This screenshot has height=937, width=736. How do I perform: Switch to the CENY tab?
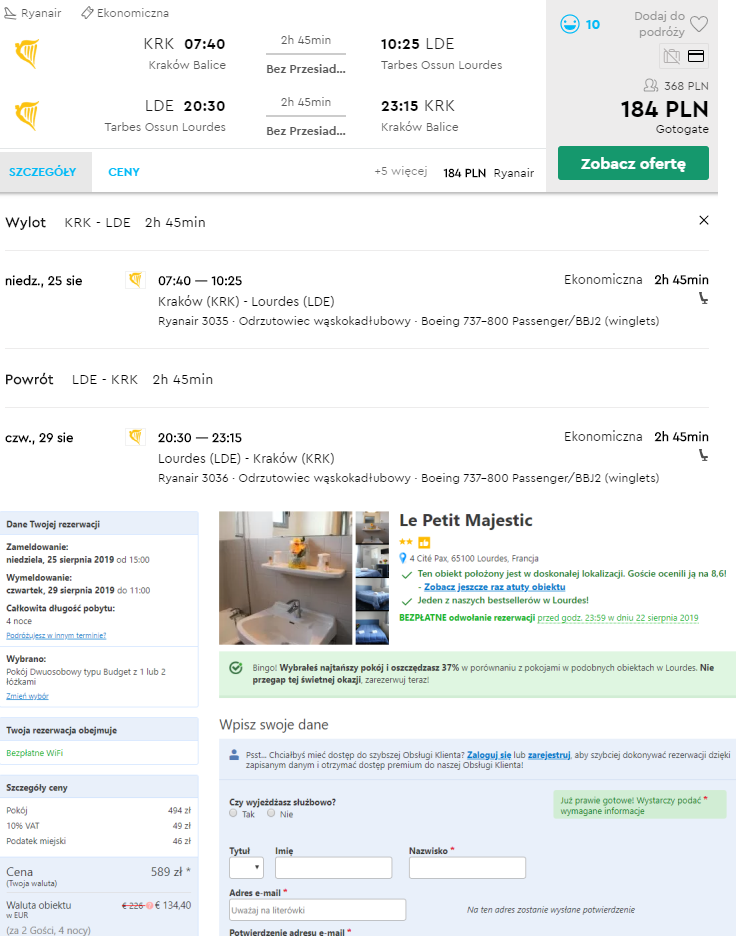[124, 172]
